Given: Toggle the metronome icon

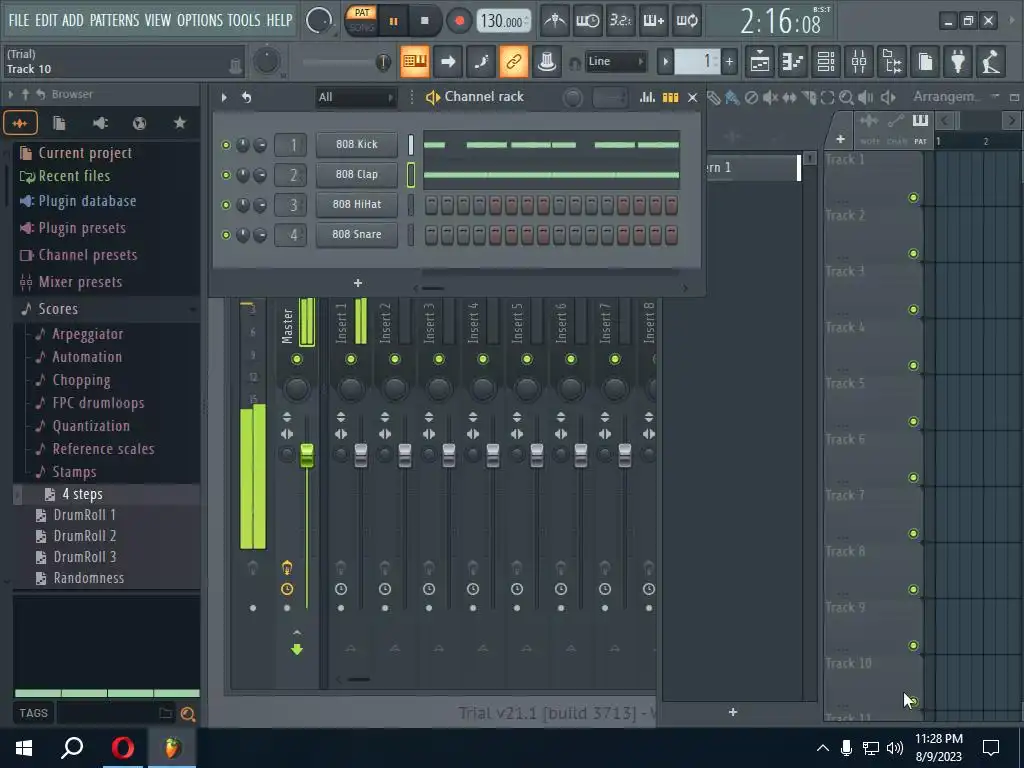Looking at the screenshot, I should point(555,21).
